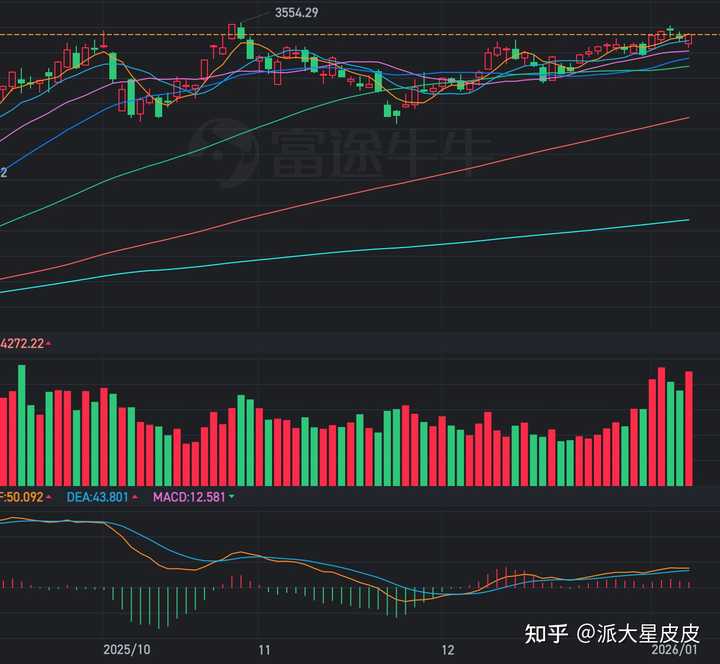The image size is (720, 664).
Task: Click the last red volume bar
Action: [688, 427]
